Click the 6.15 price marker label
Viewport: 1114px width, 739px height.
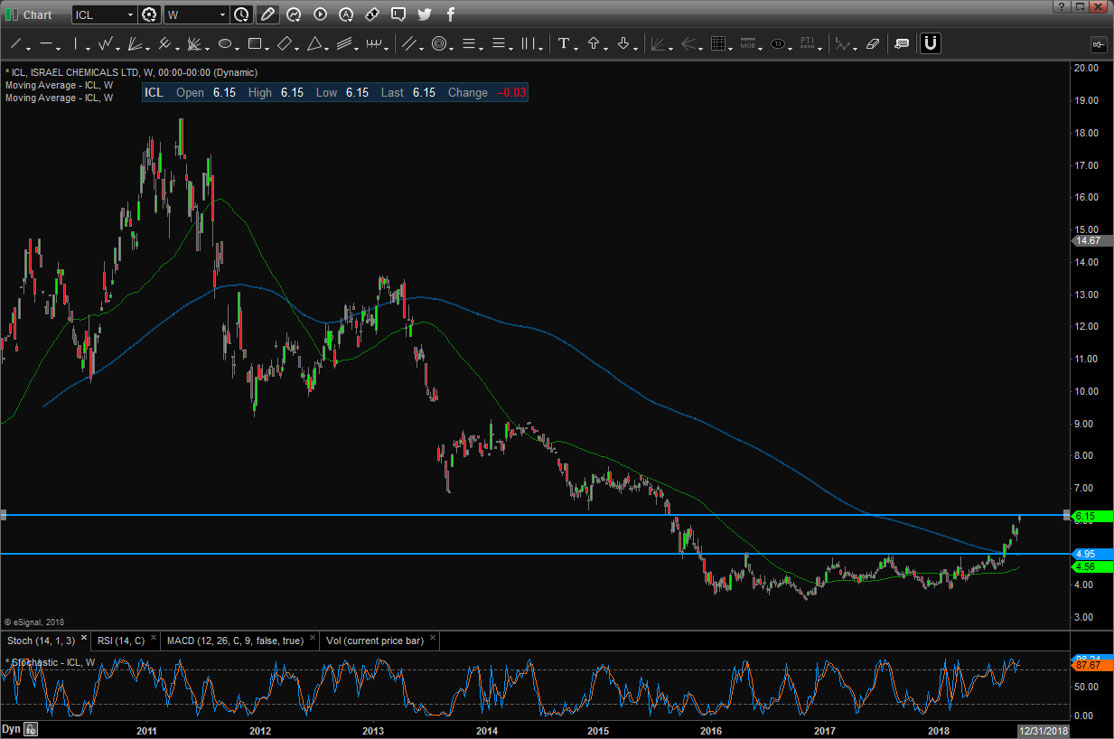coord(1092,517)
